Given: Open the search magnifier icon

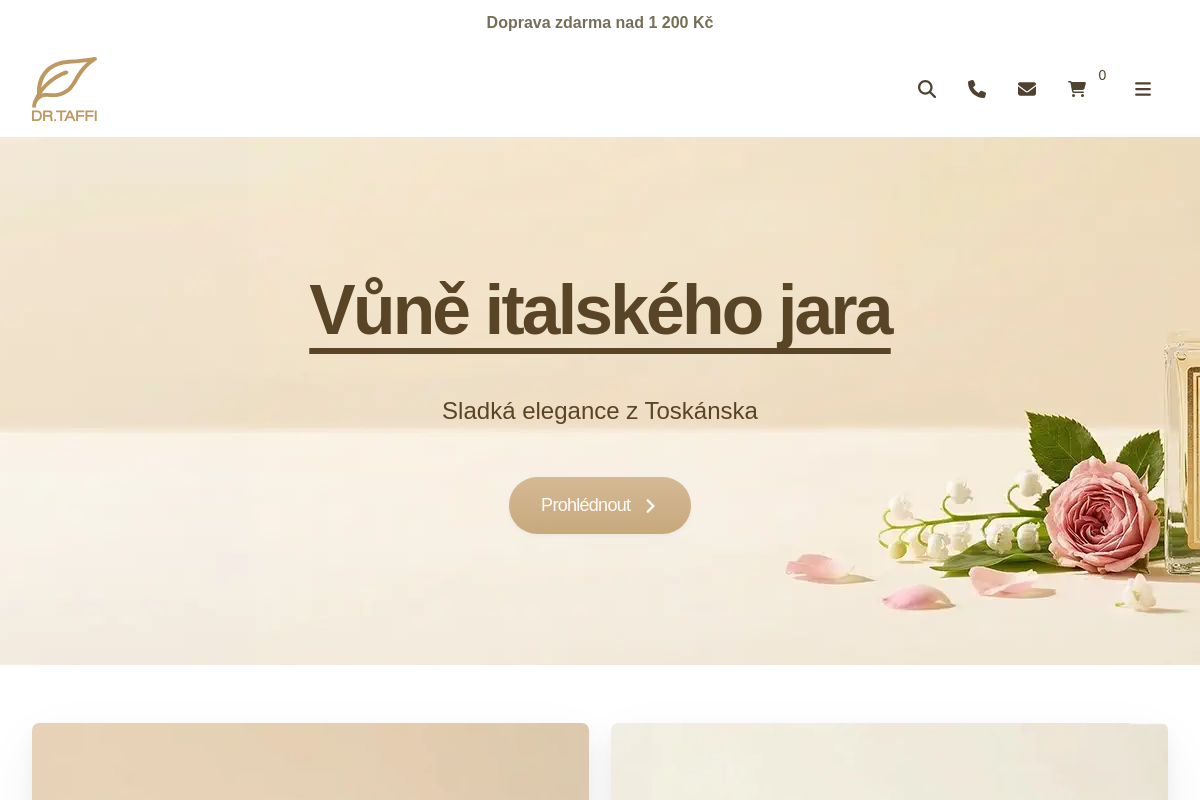Looking at the screenshot, I should [927, 89].
